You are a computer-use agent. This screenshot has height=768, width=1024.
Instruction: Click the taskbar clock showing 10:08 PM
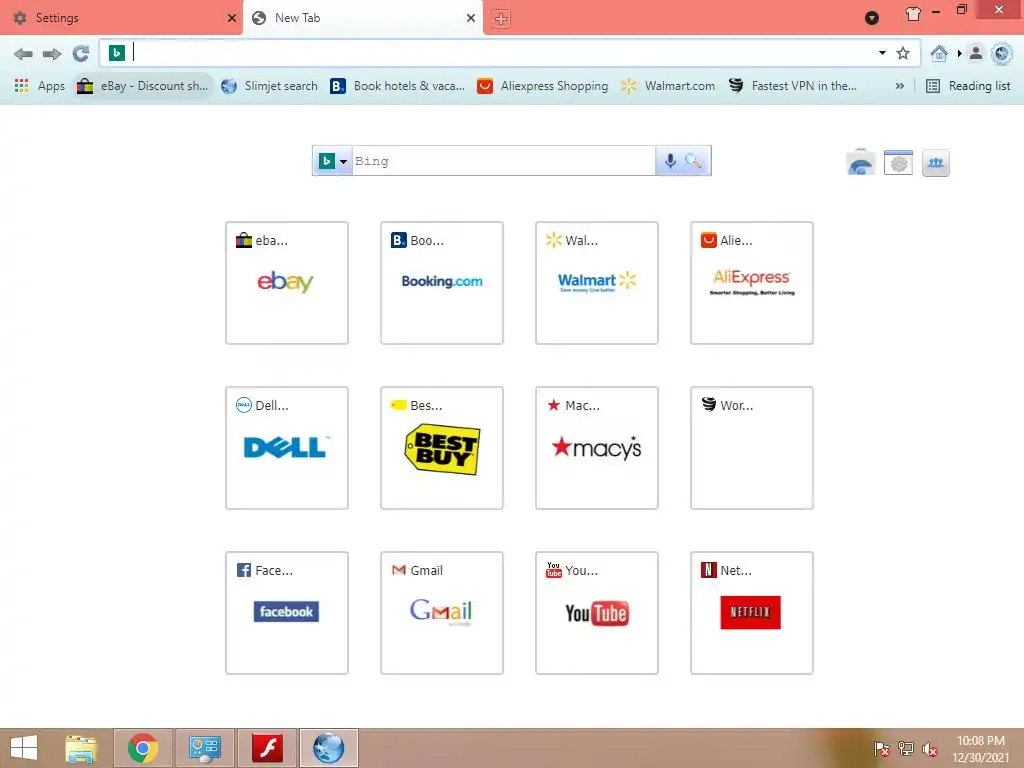click(x=980, y=749)
